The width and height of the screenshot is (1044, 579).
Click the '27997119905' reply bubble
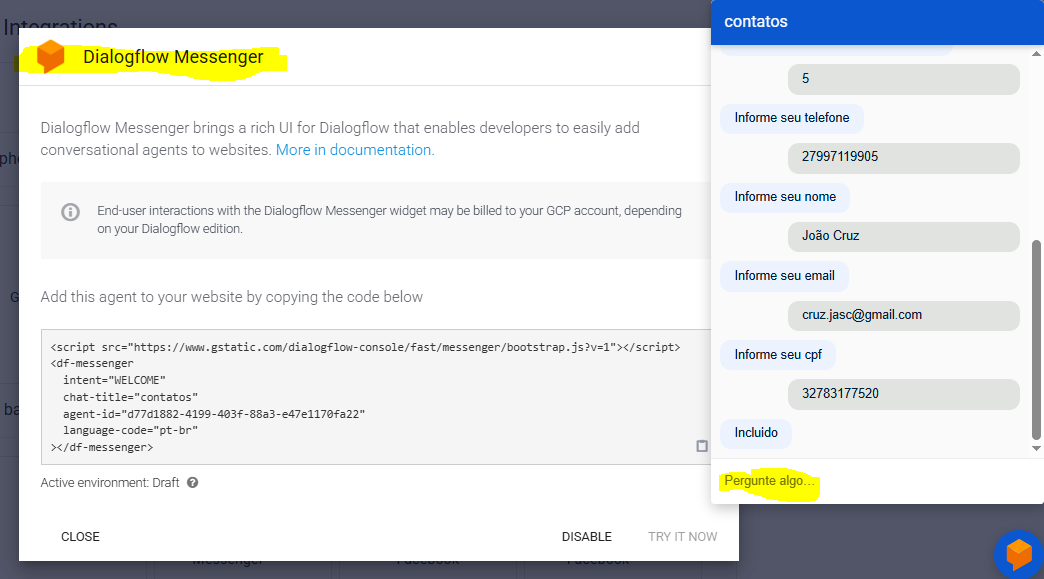(904, 157)
